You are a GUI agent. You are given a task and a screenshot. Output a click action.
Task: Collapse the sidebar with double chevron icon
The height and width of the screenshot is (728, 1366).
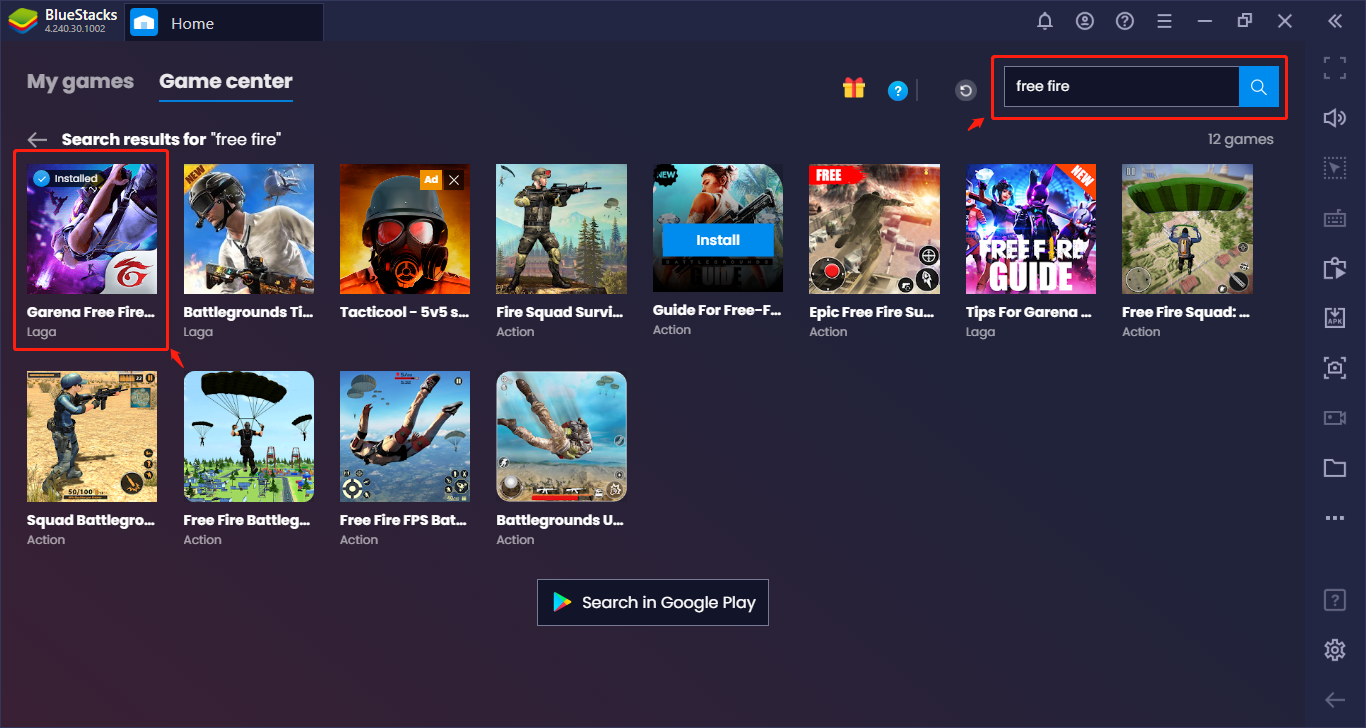[x=1335, y=21]
